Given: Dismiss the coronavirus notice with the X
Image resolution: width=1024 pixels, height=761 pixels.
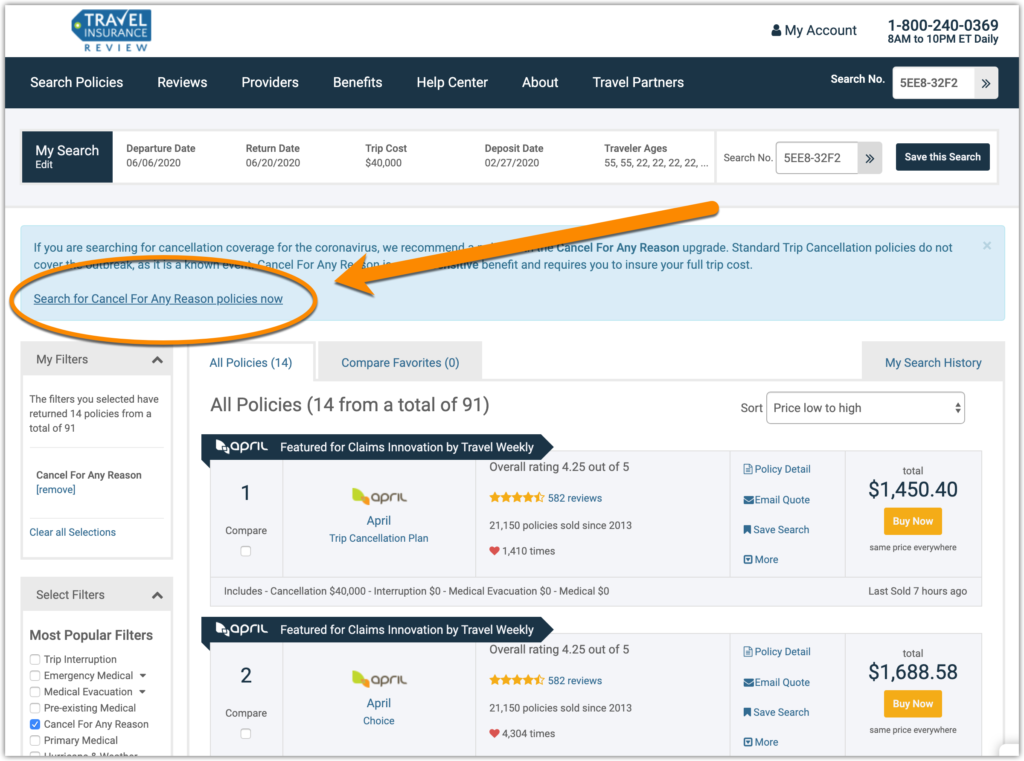Looking at the screenshot, I should (987, 246).
